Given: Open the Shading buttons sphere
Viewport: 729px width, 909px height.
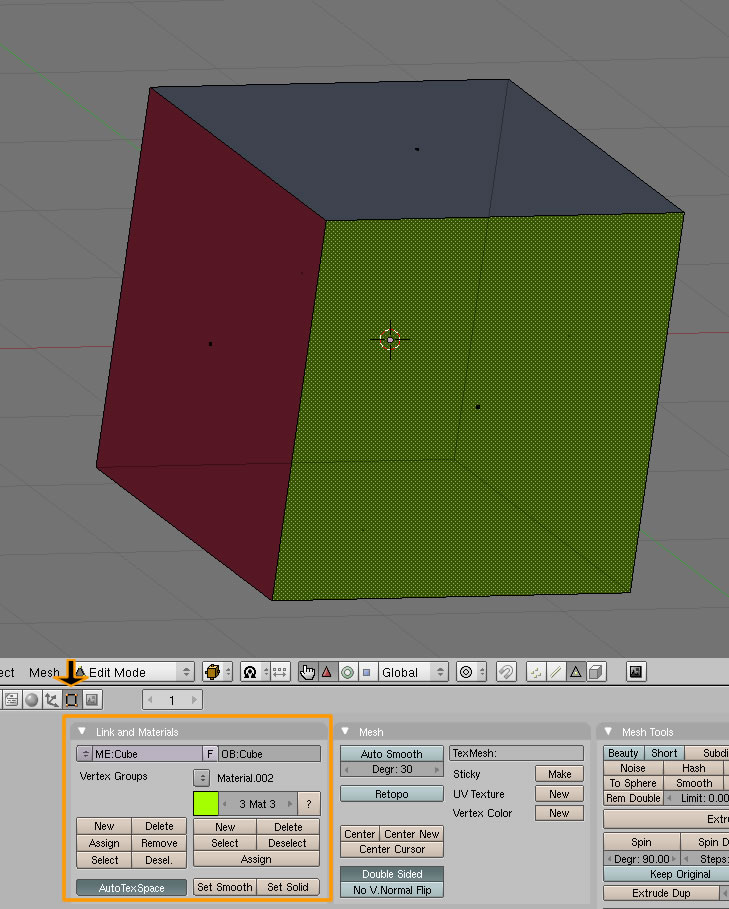Looking at the screenshot, I should coord(32,700).
